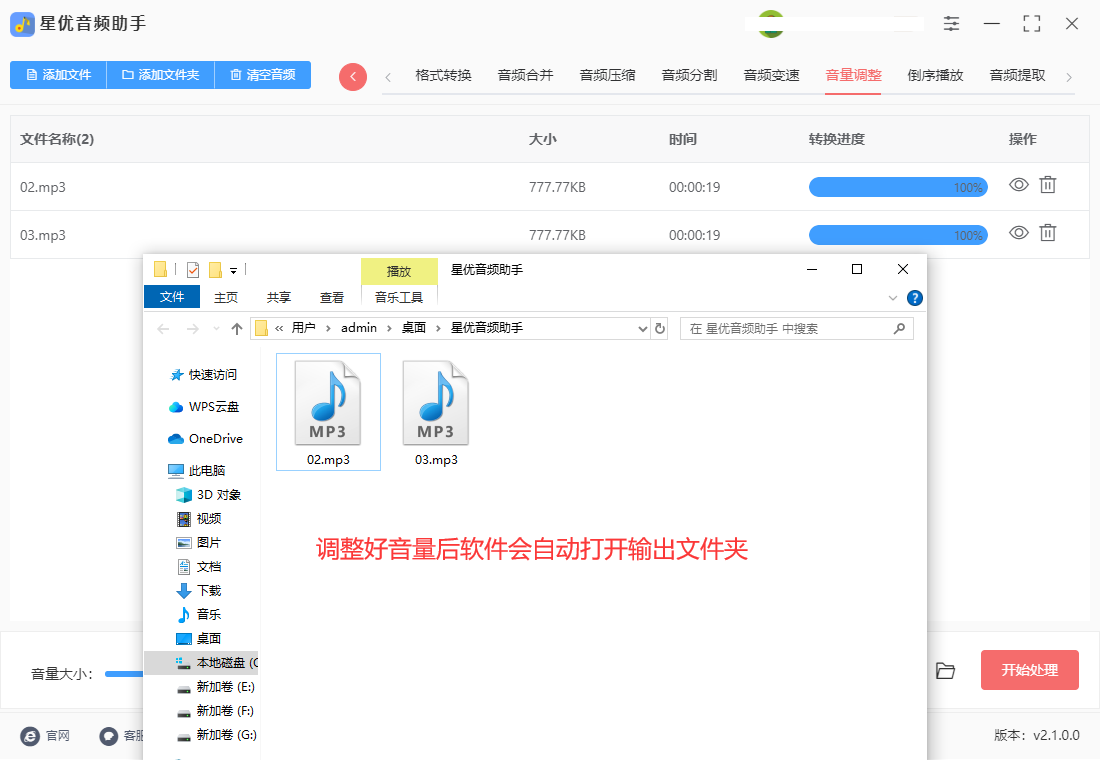Open the 文件 menu in Explorer
The width and height of the screenshot is (1100, 760).
pos(172,297)
